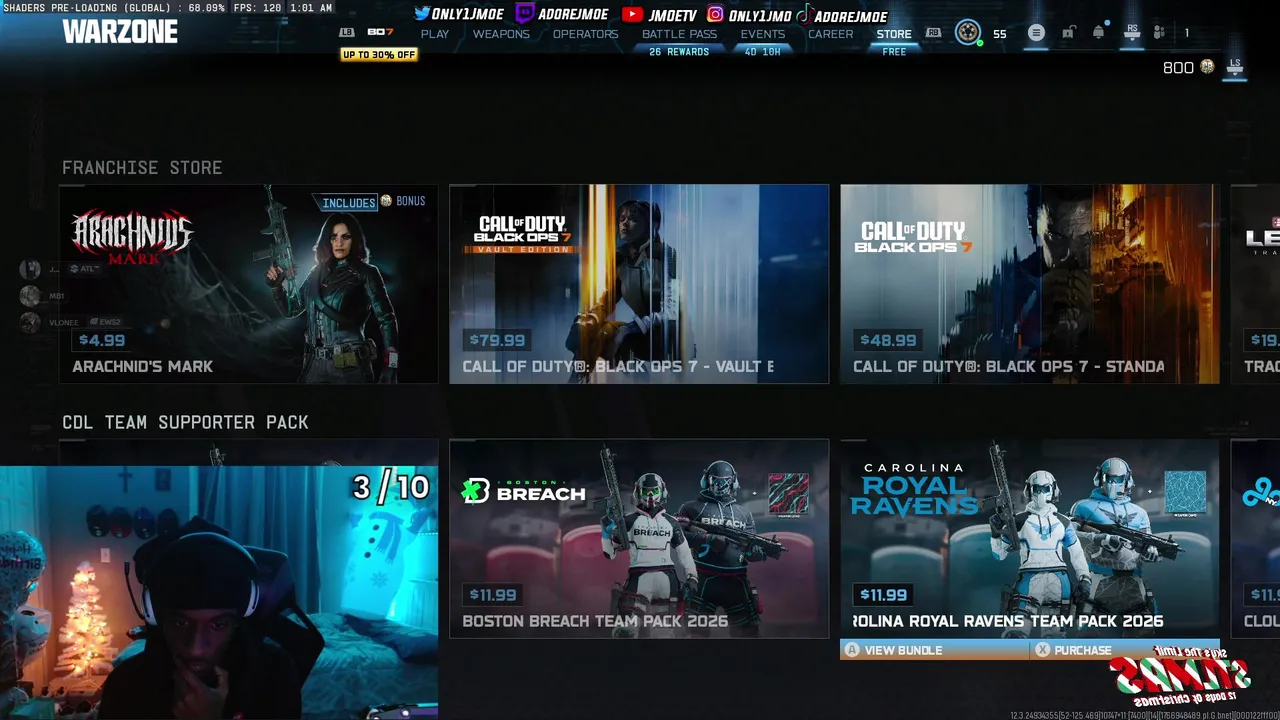
Task: Open the Career tab
Action: tap(831, 34)
